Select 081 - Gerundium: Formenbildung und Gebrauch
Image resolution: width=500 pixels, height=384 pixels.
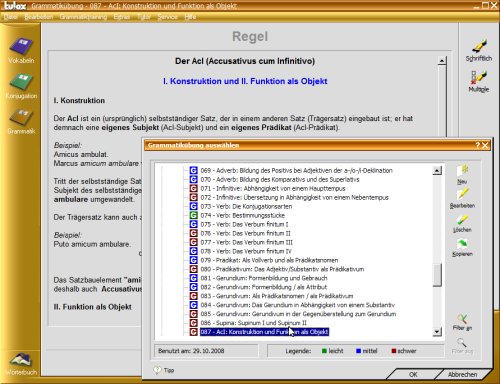point(264,278)
